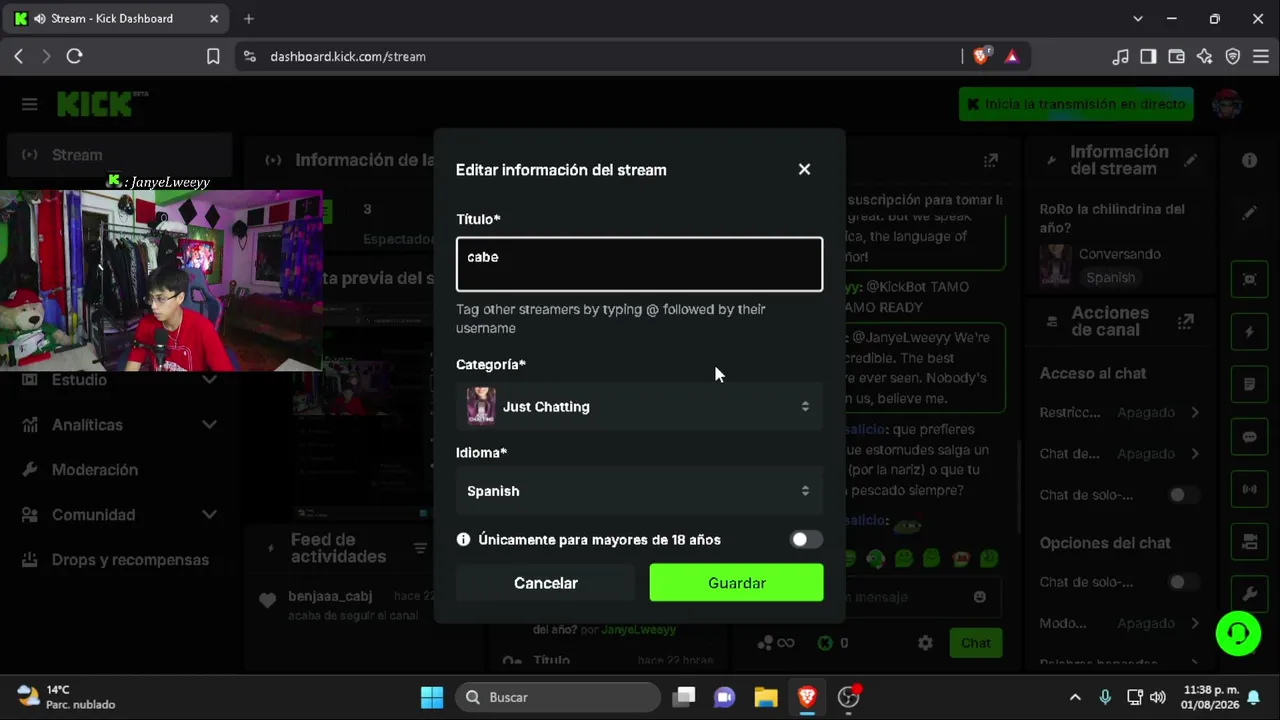Click Inicia la transmisión en directo button

(x=1076, y=104)
